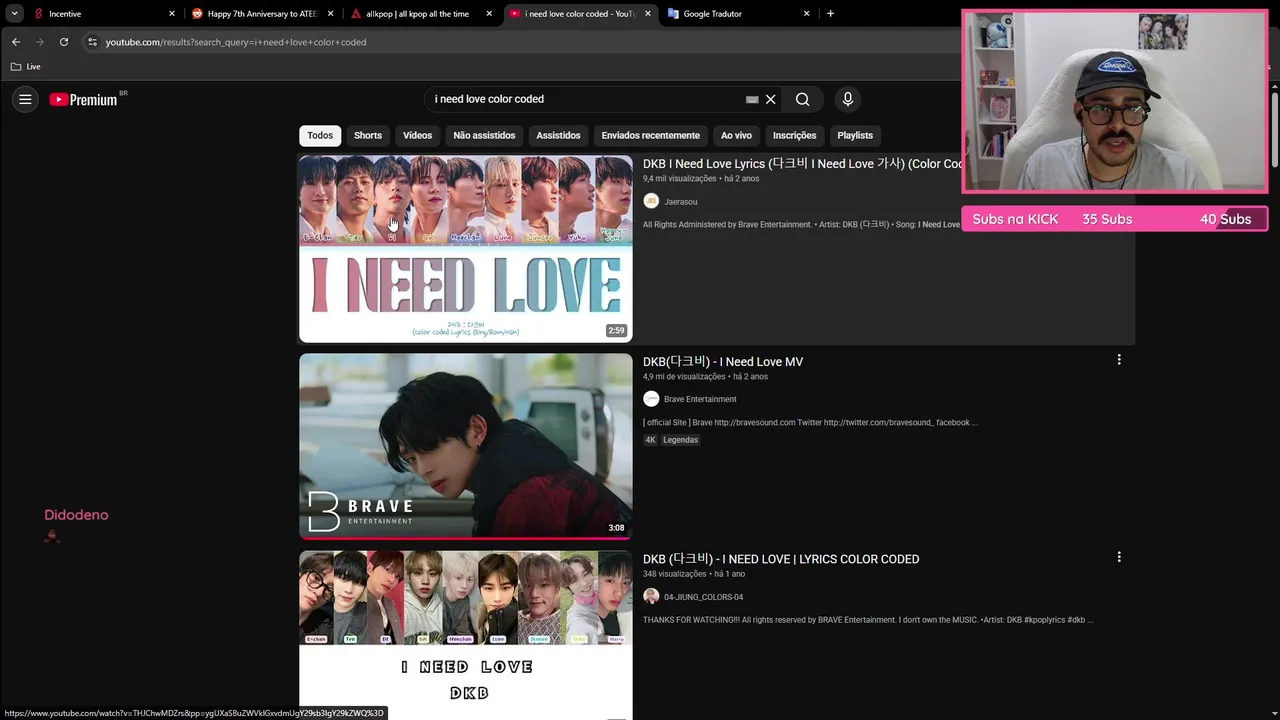1280x720 pixels.
Task: Visit the Jaerasou channel name
Action: pos(681,202)
